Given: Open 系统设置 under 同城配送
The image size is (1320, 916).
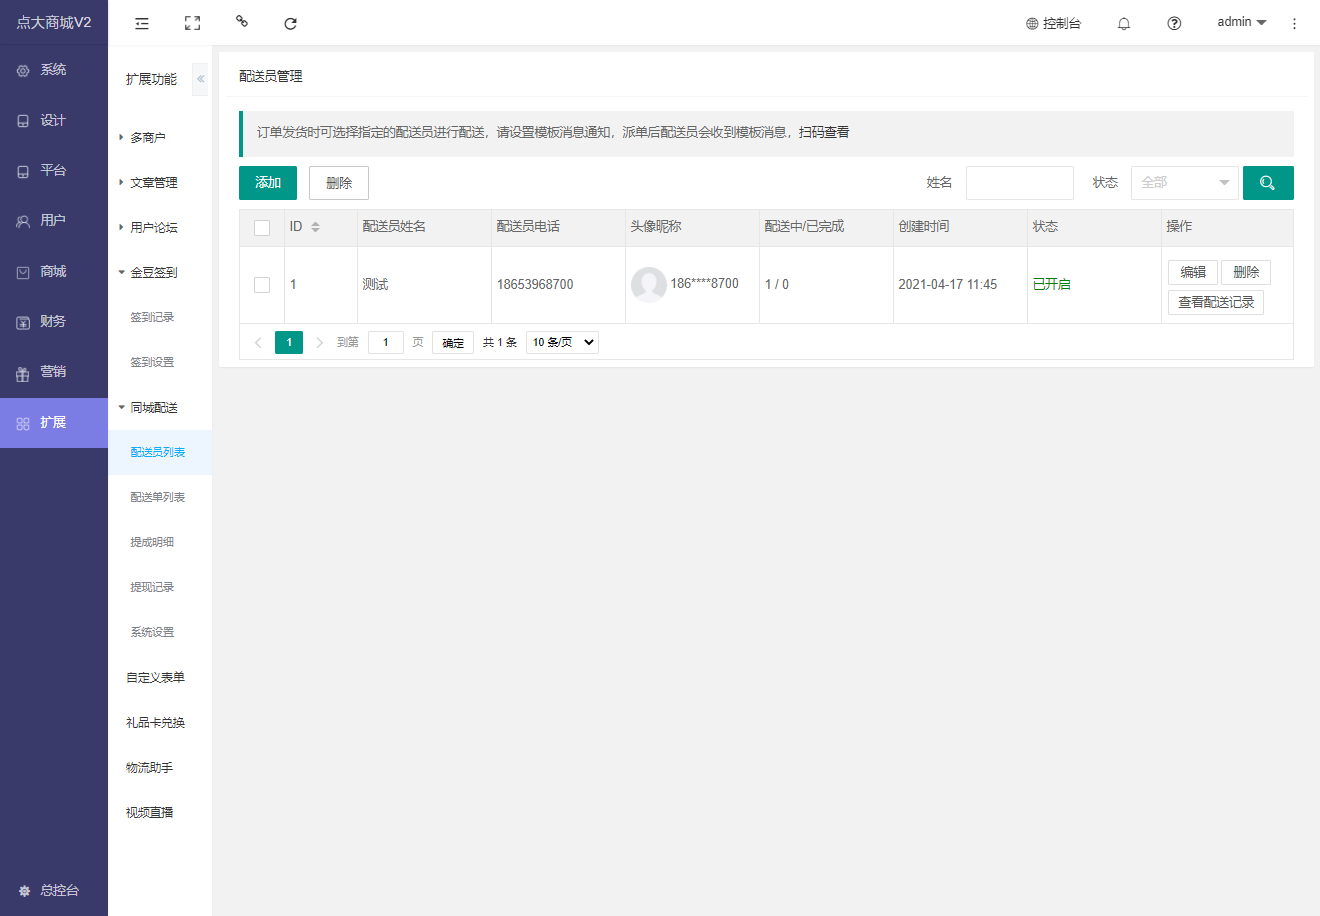Looking at the screenshot, I should (152, 632).
